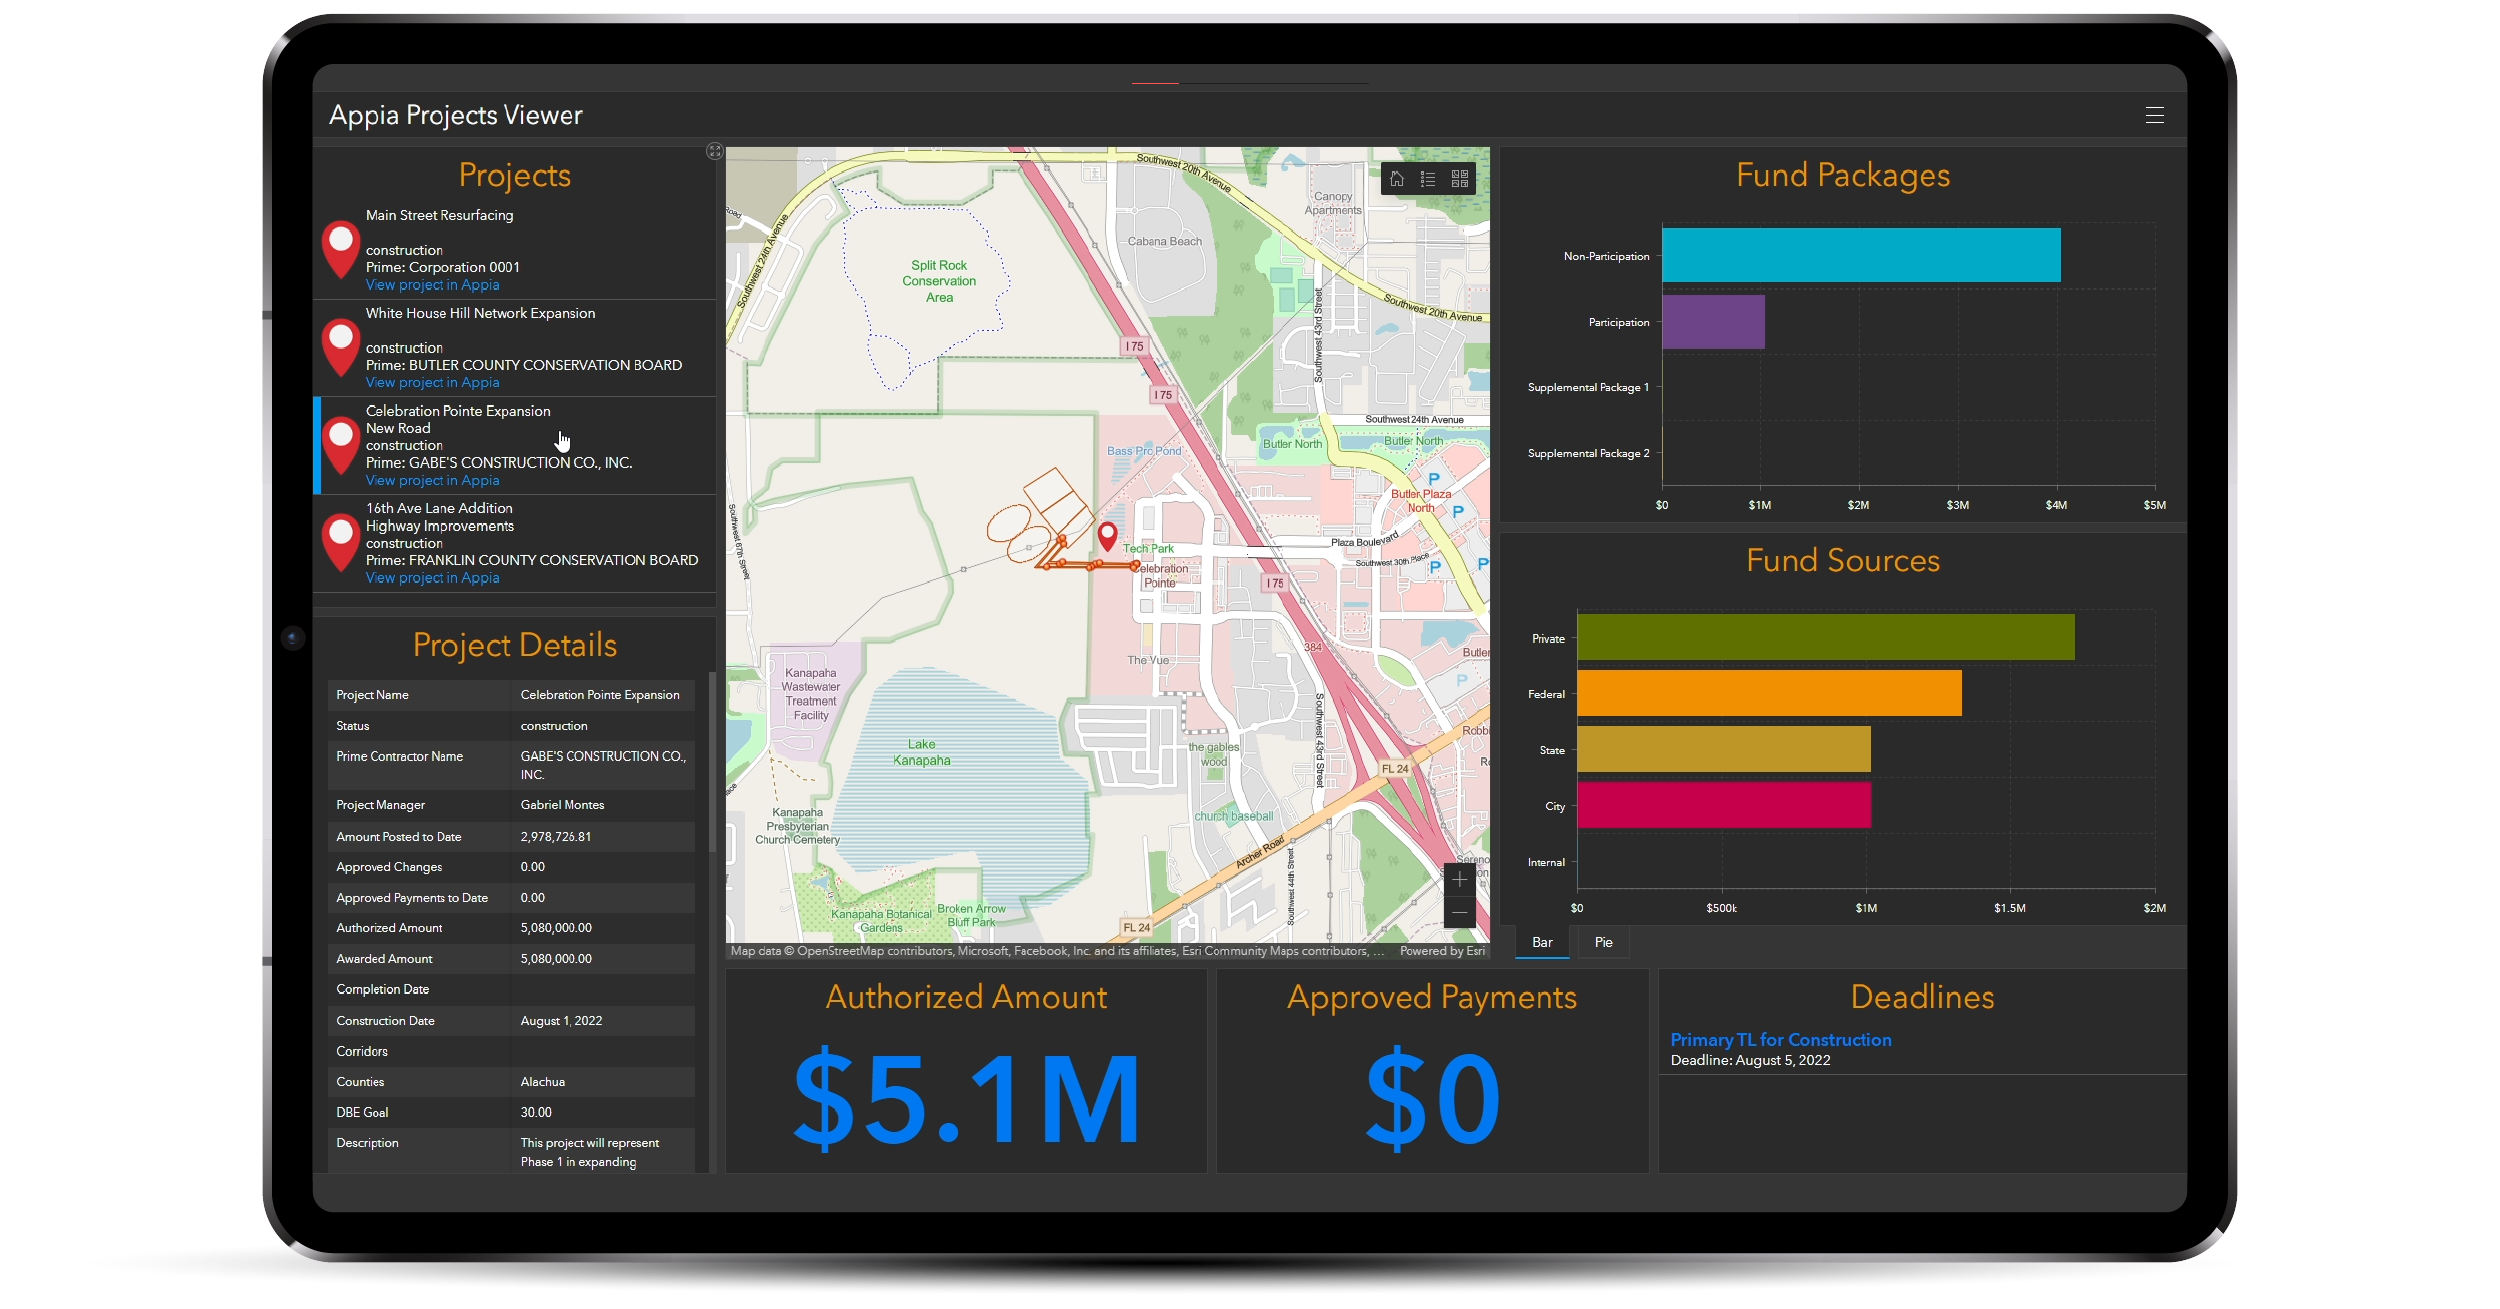Image resolution: width=2500 pixels, height=1309 pixels.
Task: Click the Esri map attribution ellipsis text
Action: point(1379,951)
